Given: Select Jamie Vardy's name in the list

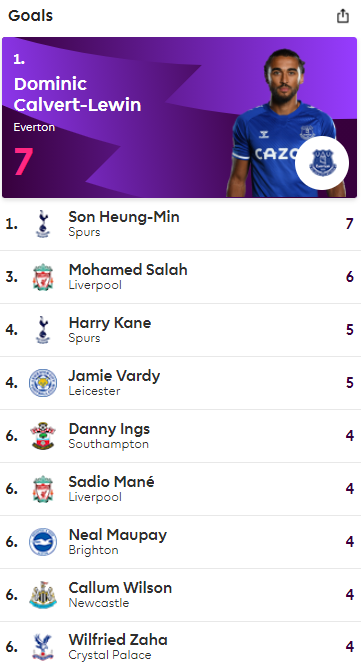Looking at the screenshot, I should point(114,376).
